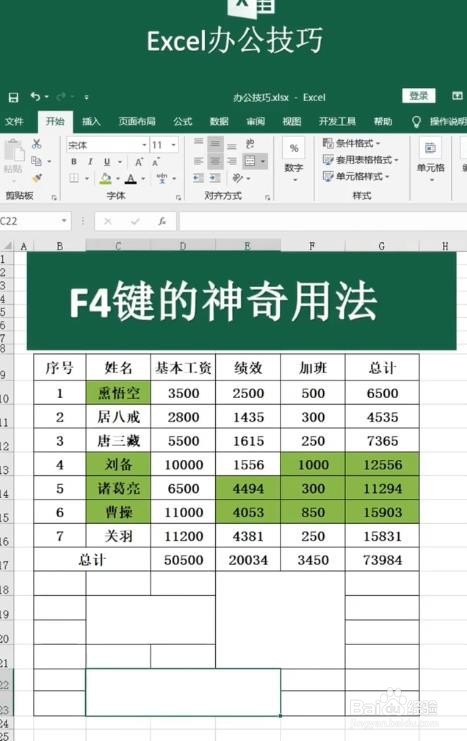
Task: Open the 套用表格格式 dropdown
Action: (361, 160)
